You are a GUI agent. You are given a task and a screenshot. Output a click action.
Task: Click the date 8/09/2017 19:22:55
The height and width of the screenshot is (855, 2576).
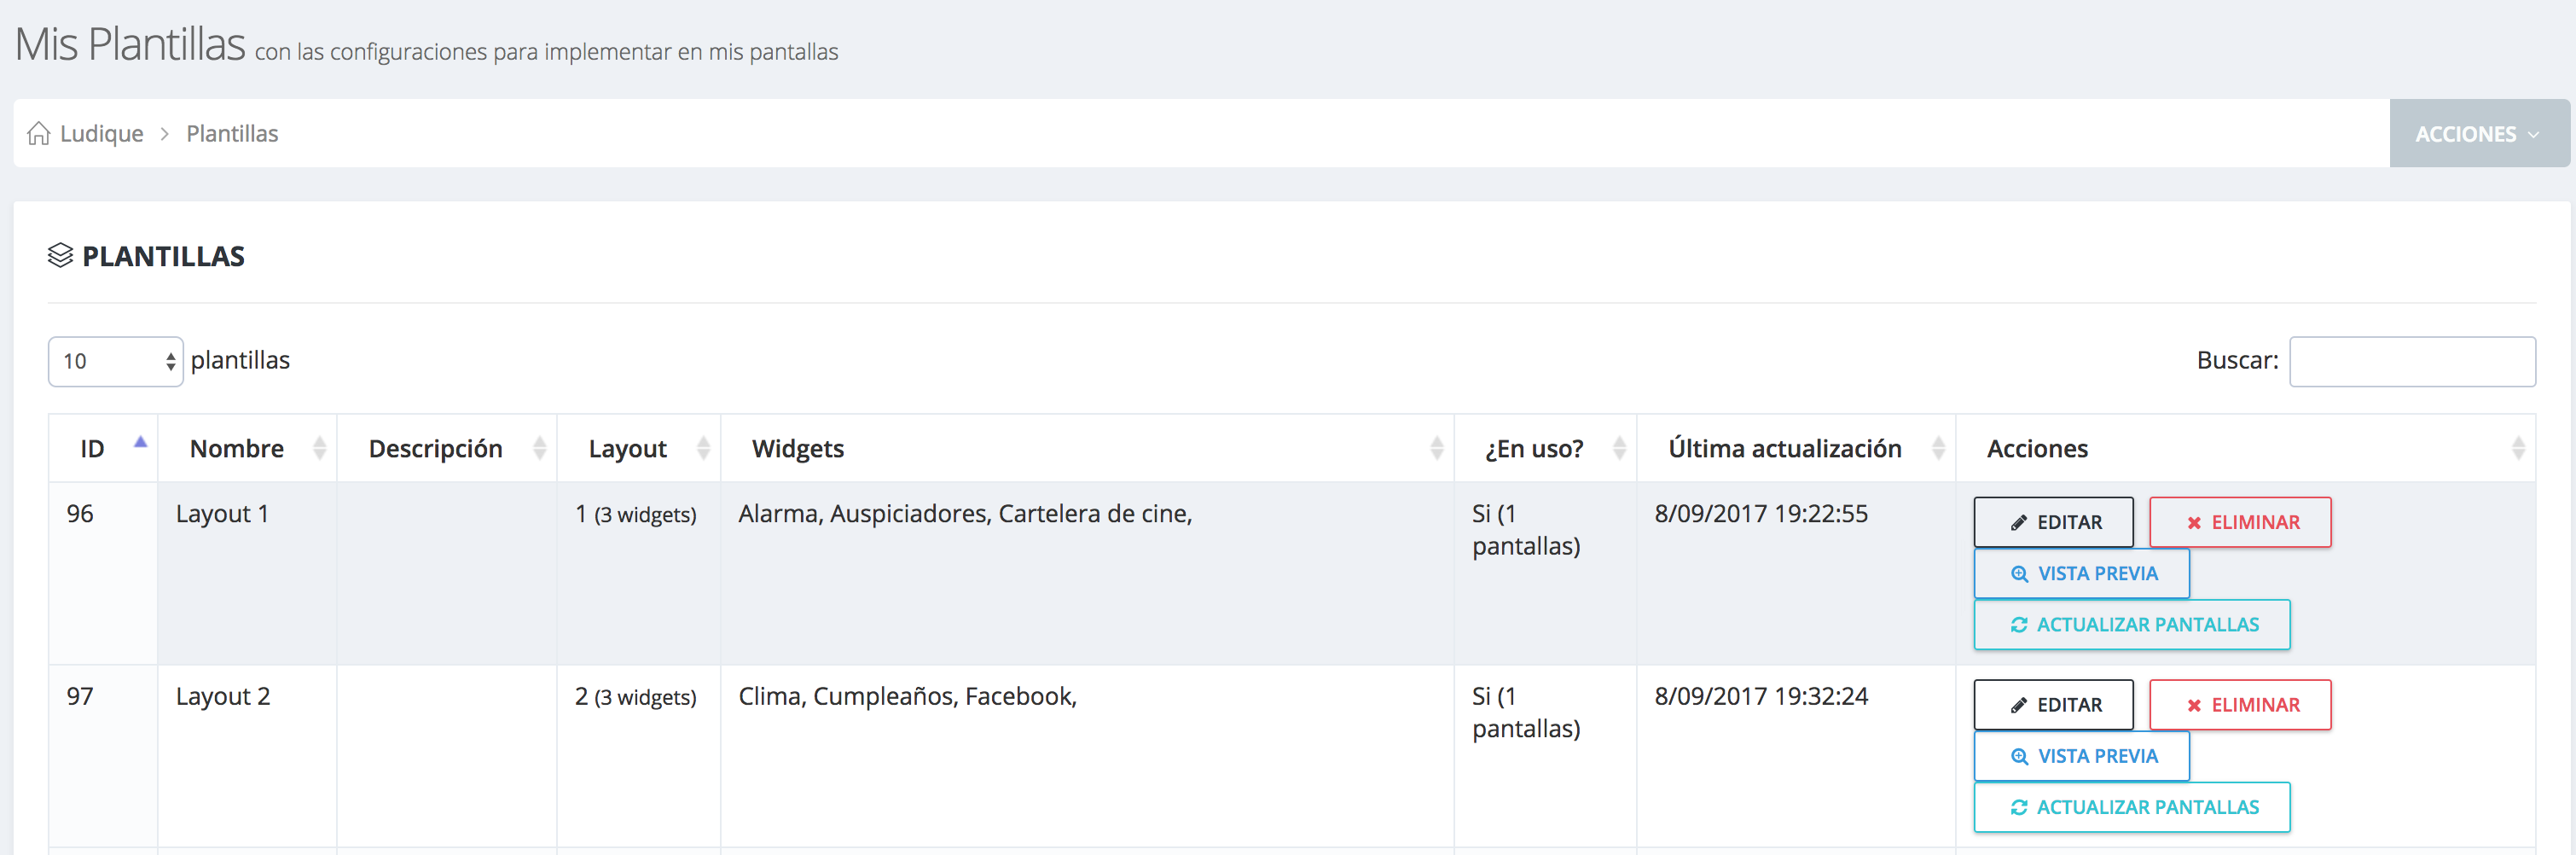click(1761, 514)
